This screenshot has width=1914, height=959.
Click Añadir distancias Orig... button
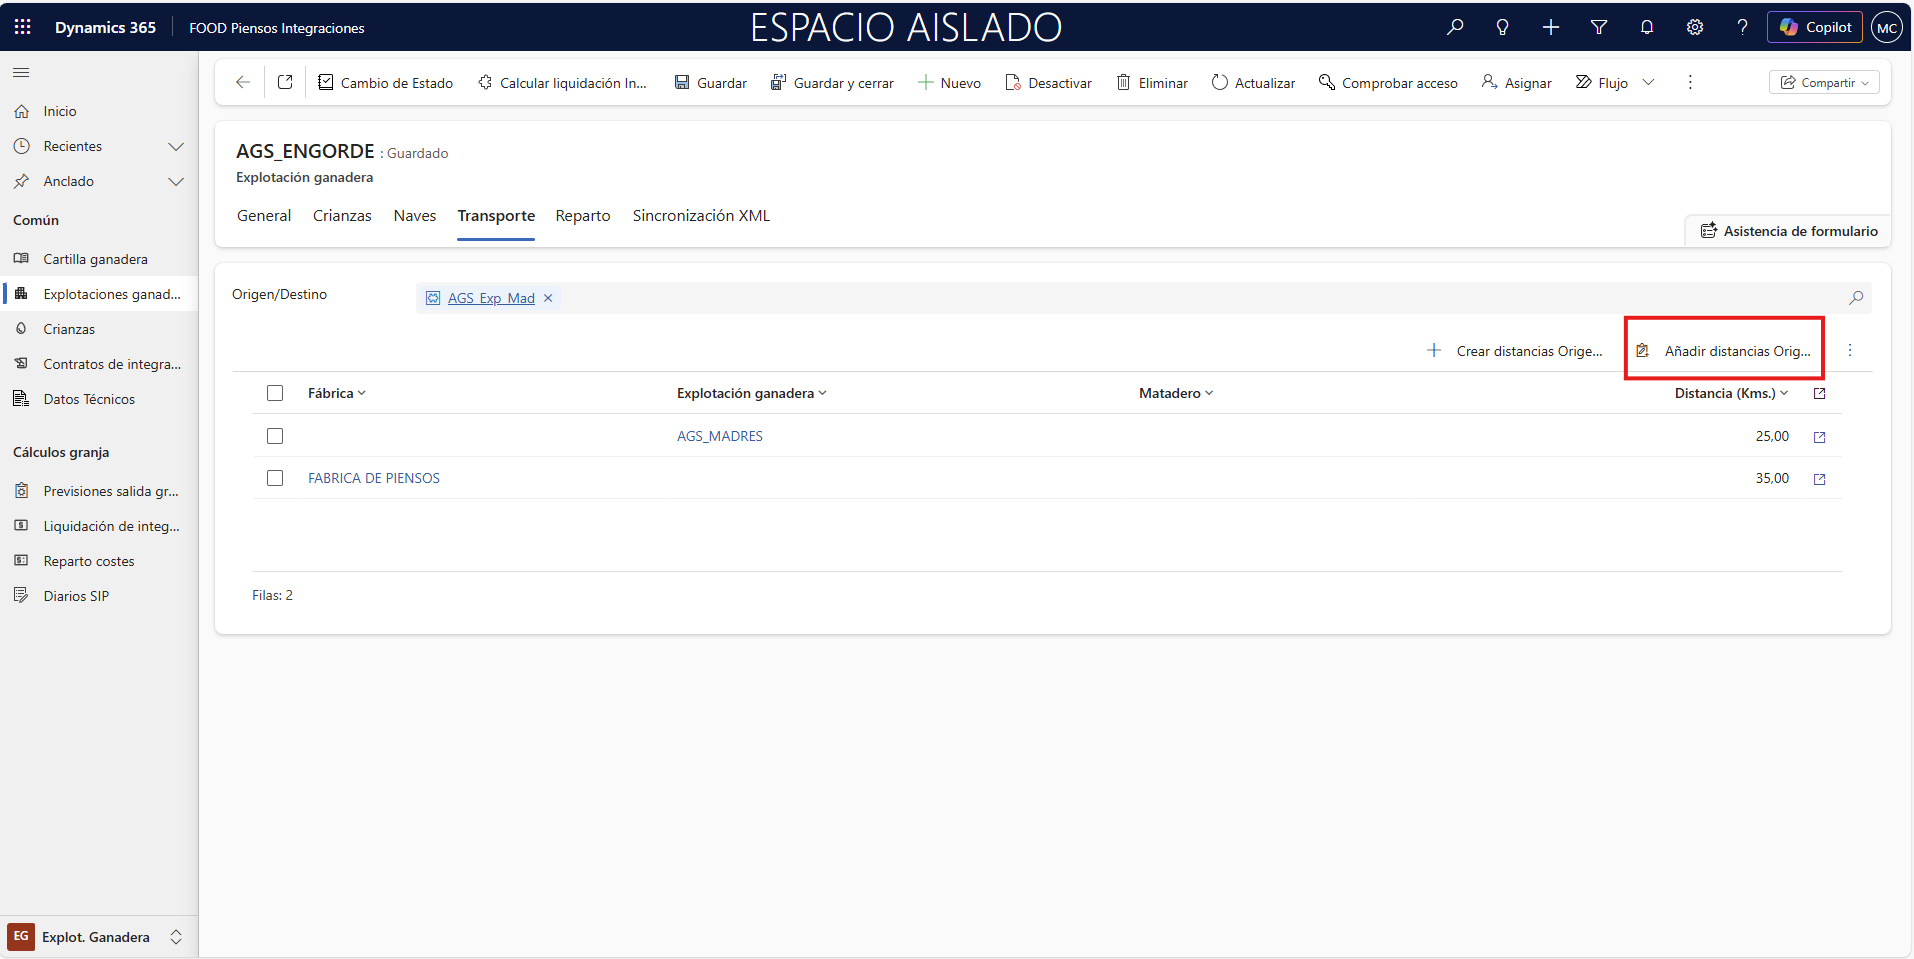pos(1724,351)
